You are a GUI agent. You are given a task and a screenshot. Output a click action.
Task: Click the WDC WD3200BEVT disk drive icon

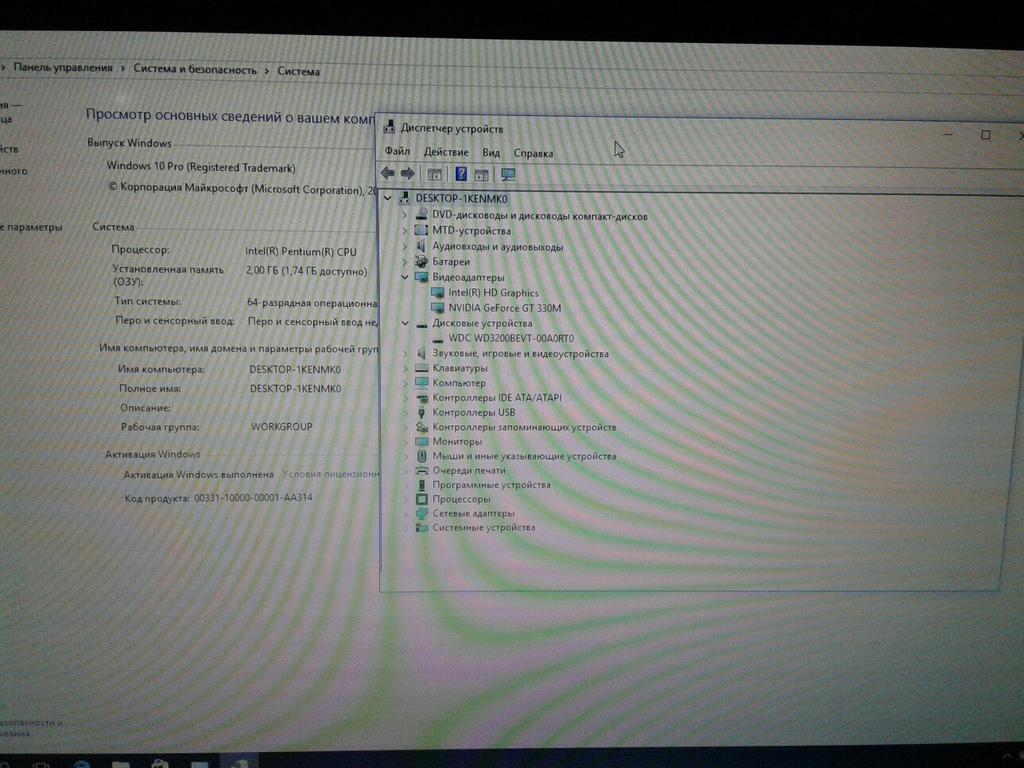point(438,339)
